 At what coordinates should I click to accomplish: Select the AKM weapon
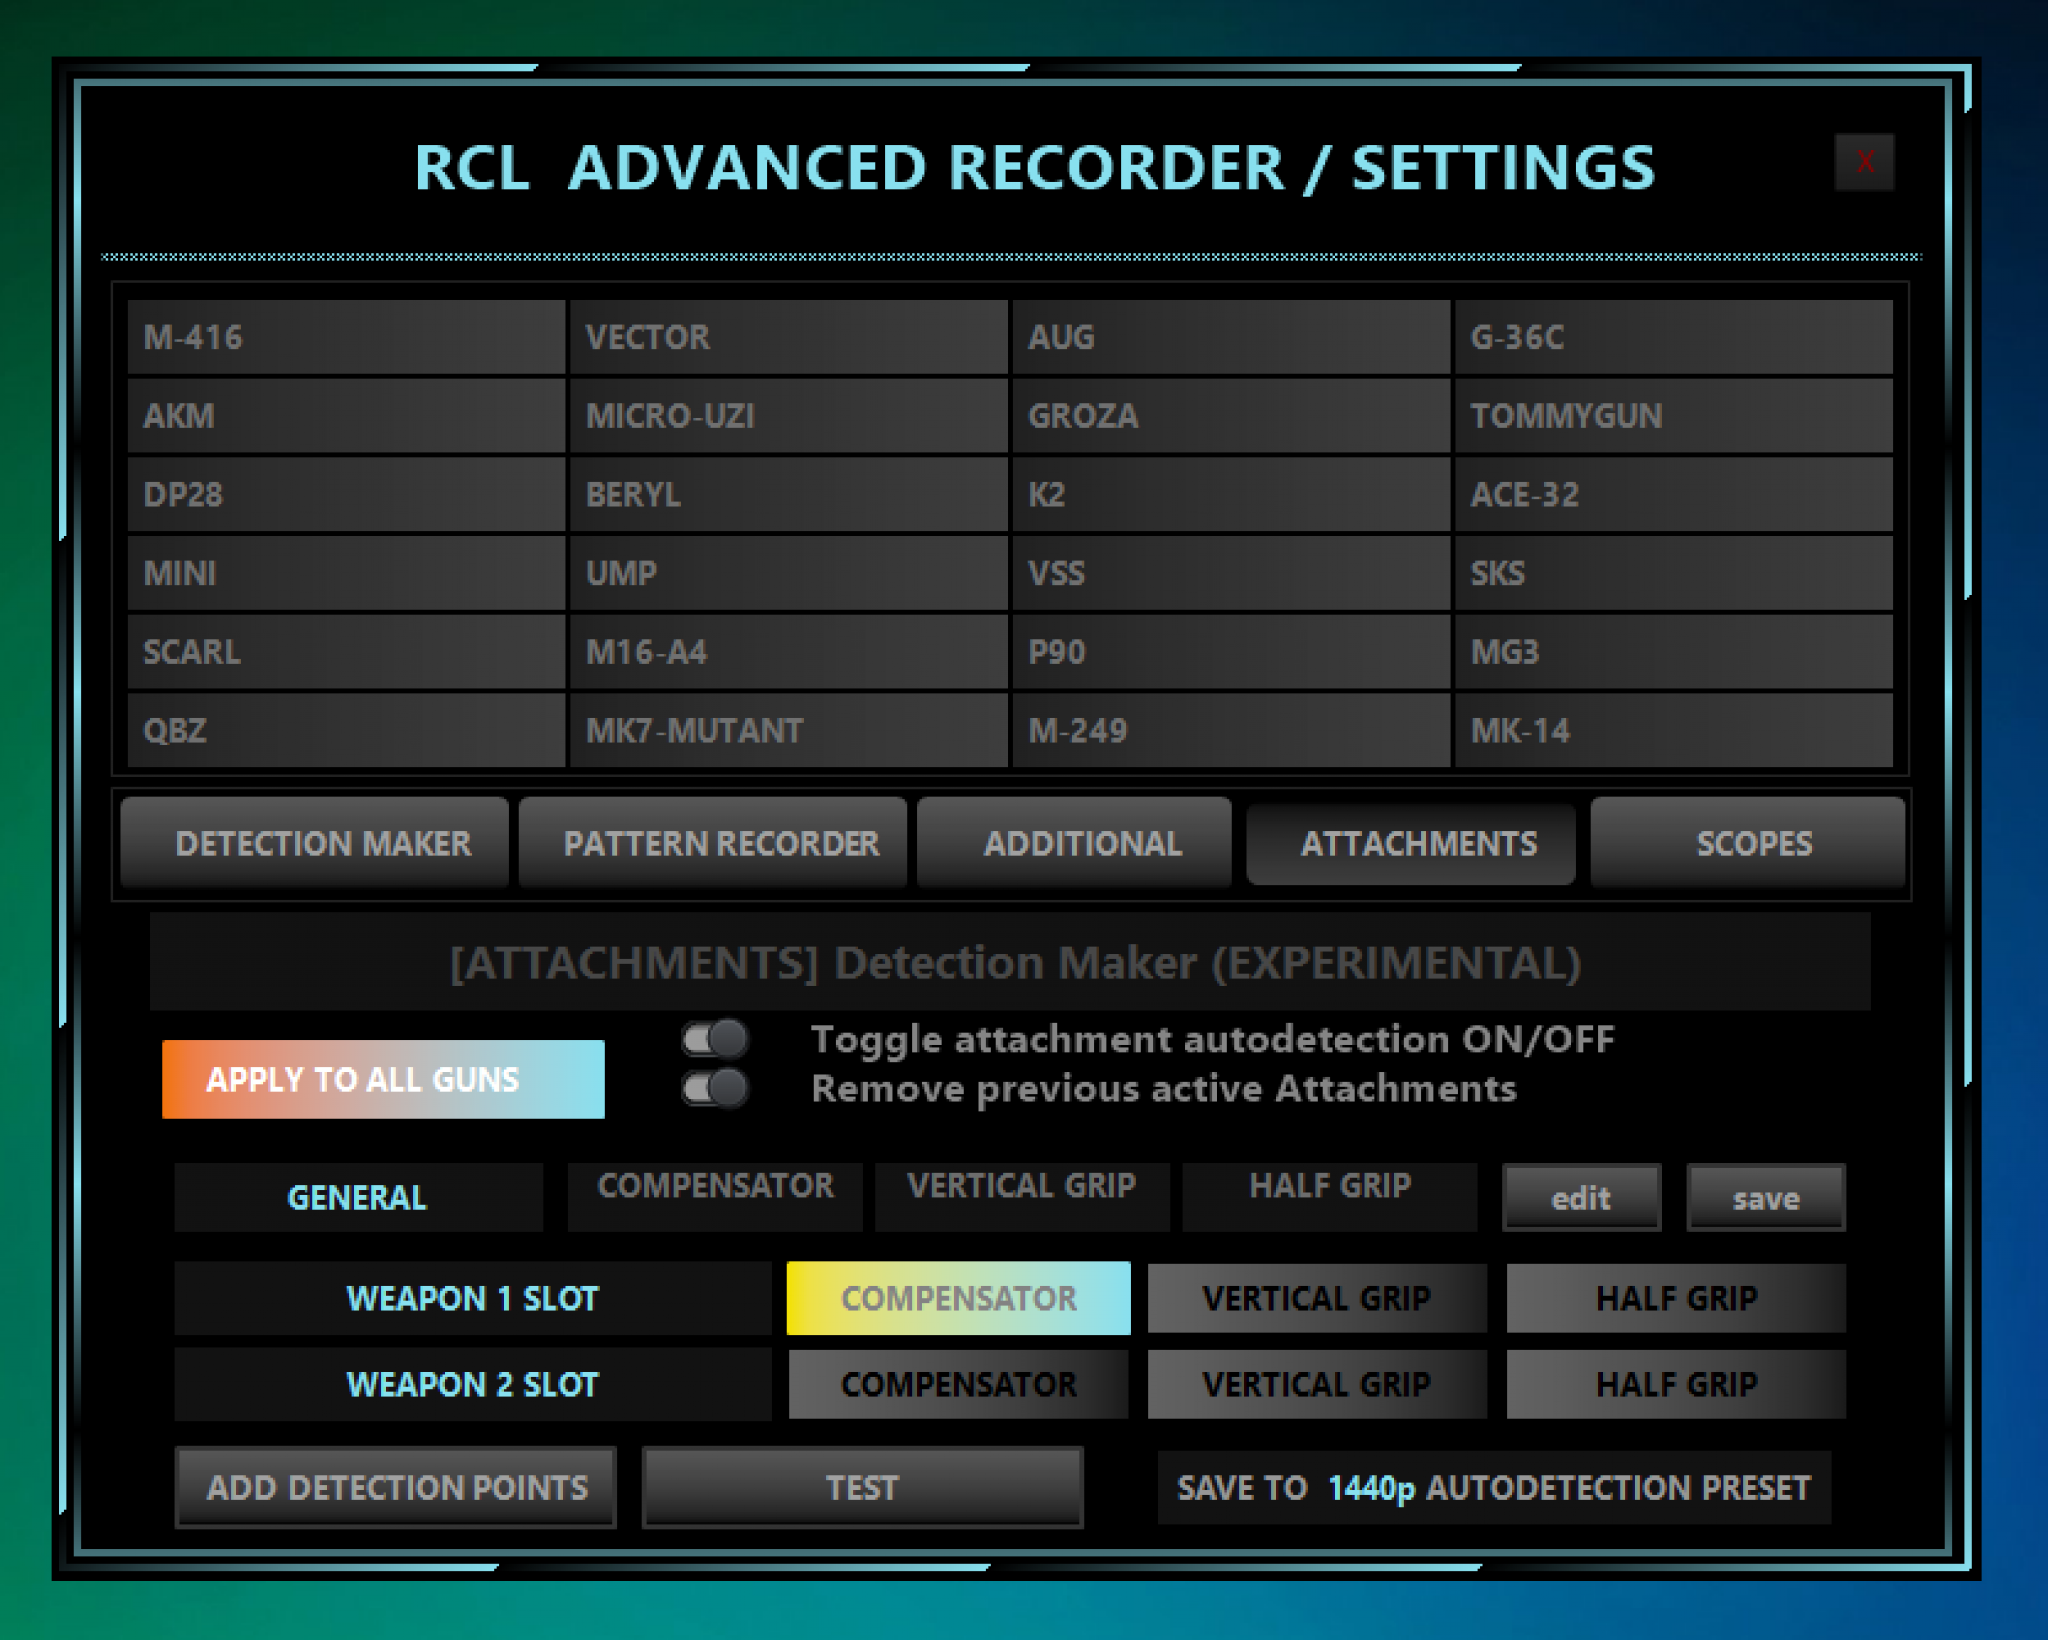(x=345, y=416)
